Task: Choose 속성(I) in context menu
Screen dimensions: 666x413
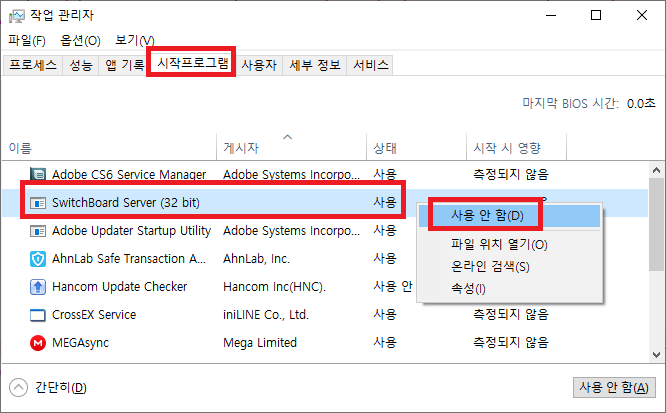Action: coord(509,289)
